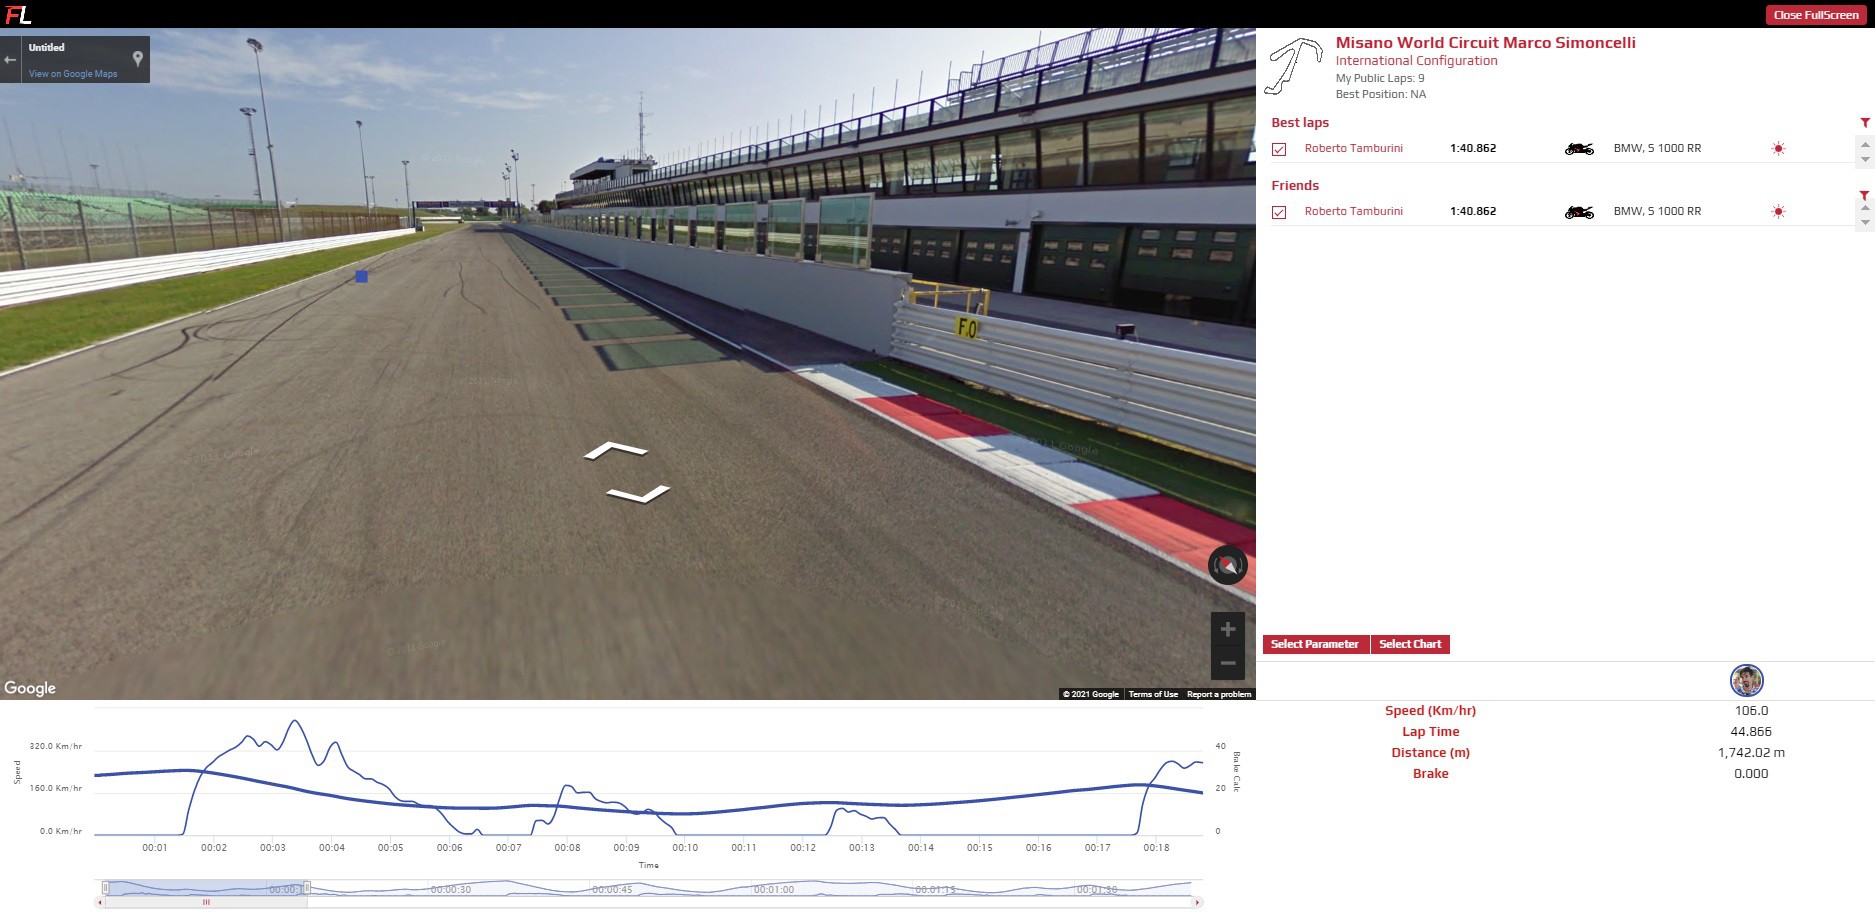Viewport: 1875px width, 917px height.
Task: Move forward using the upper Street View chevron
Action: point(616,450)
